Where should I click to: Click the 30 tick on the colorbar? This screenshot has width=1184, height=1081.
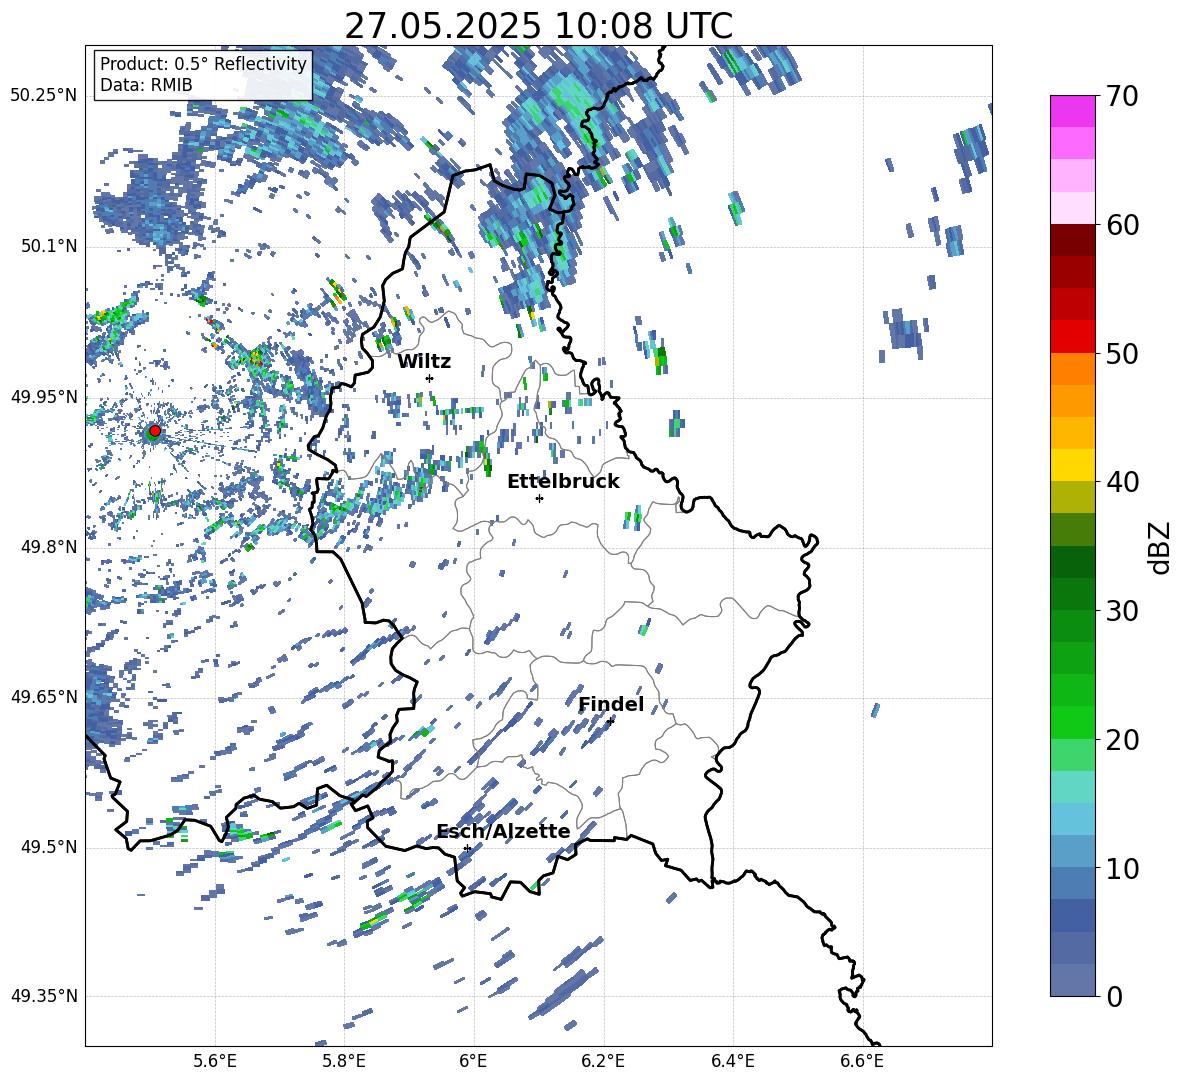[1121, 611]
